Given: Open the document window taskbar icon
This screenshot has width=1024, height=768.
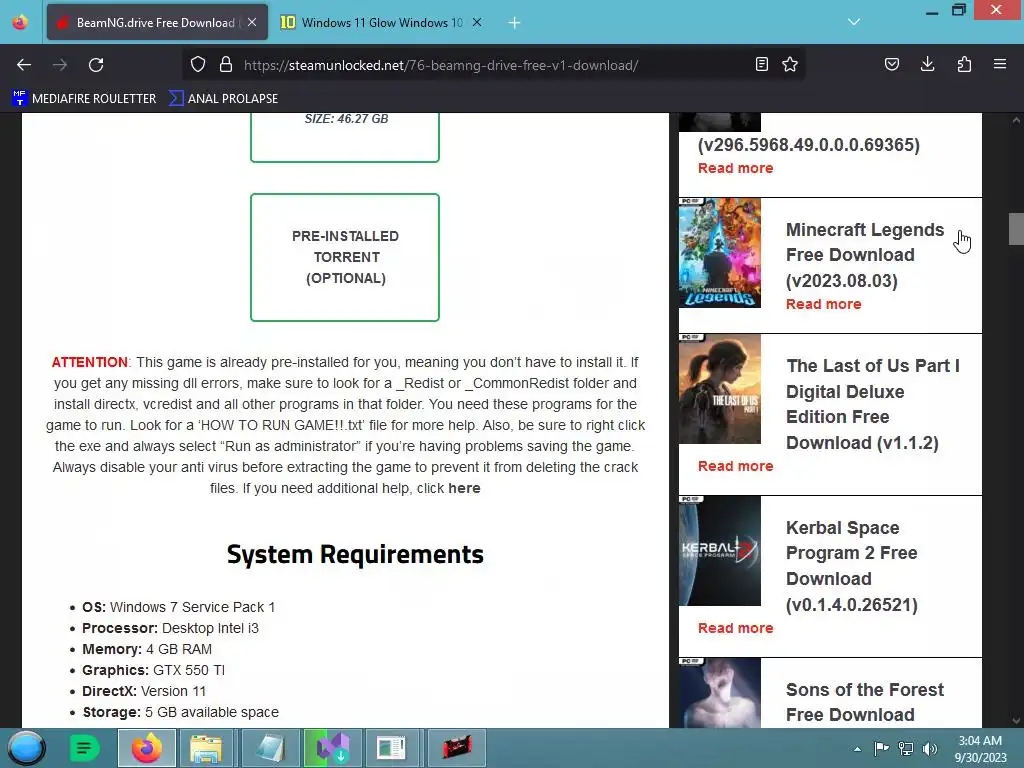Looking at the screenshot, I should click(x=392, y=748).
